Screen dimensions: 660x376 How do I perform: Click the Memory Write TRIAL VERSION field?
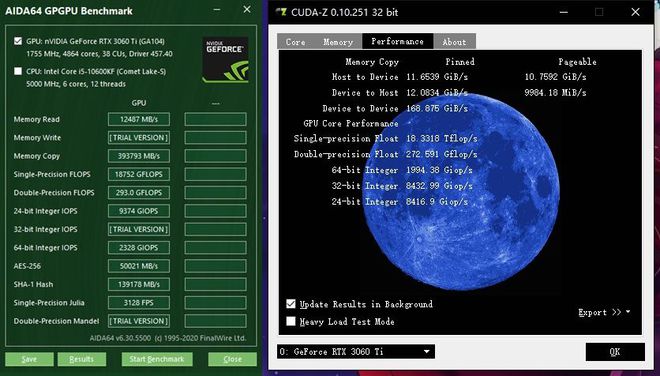click(139, 138)
